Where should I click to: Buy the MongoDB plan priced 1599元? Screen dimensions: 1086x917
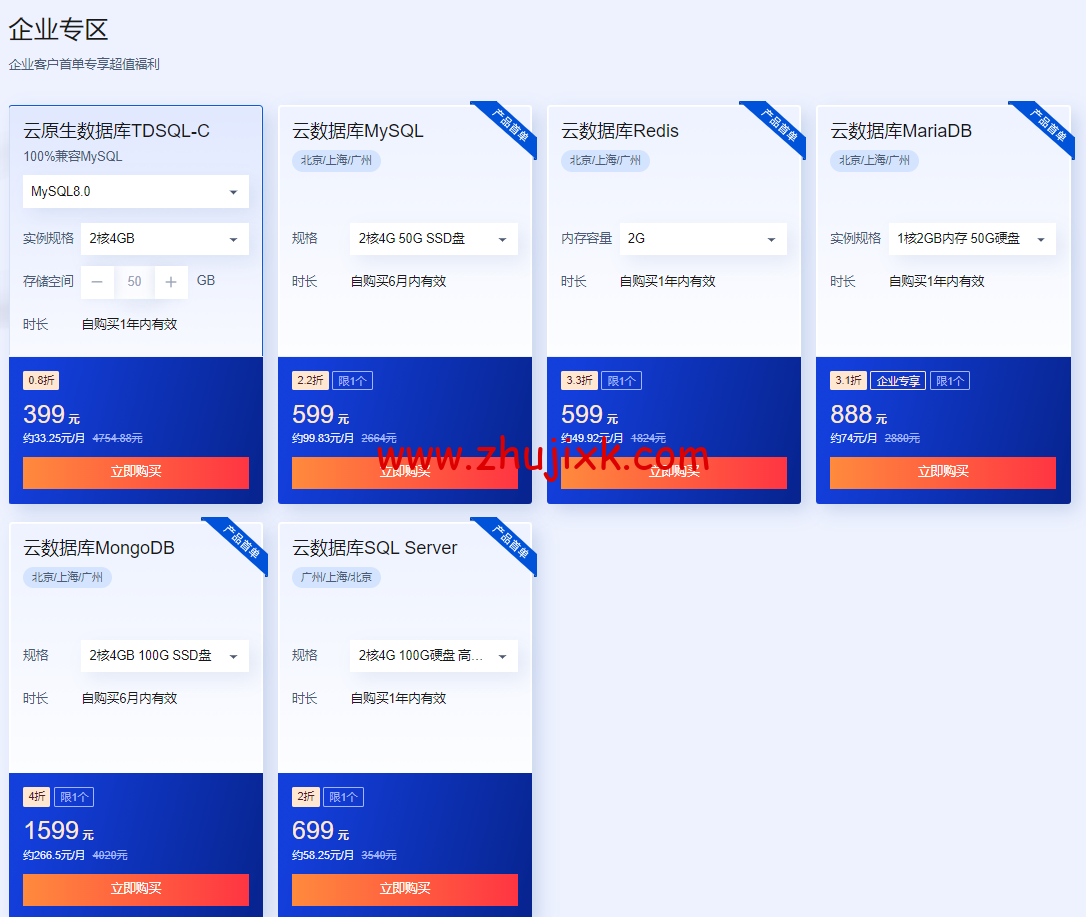pyautogui.click(x=136, y=889)
